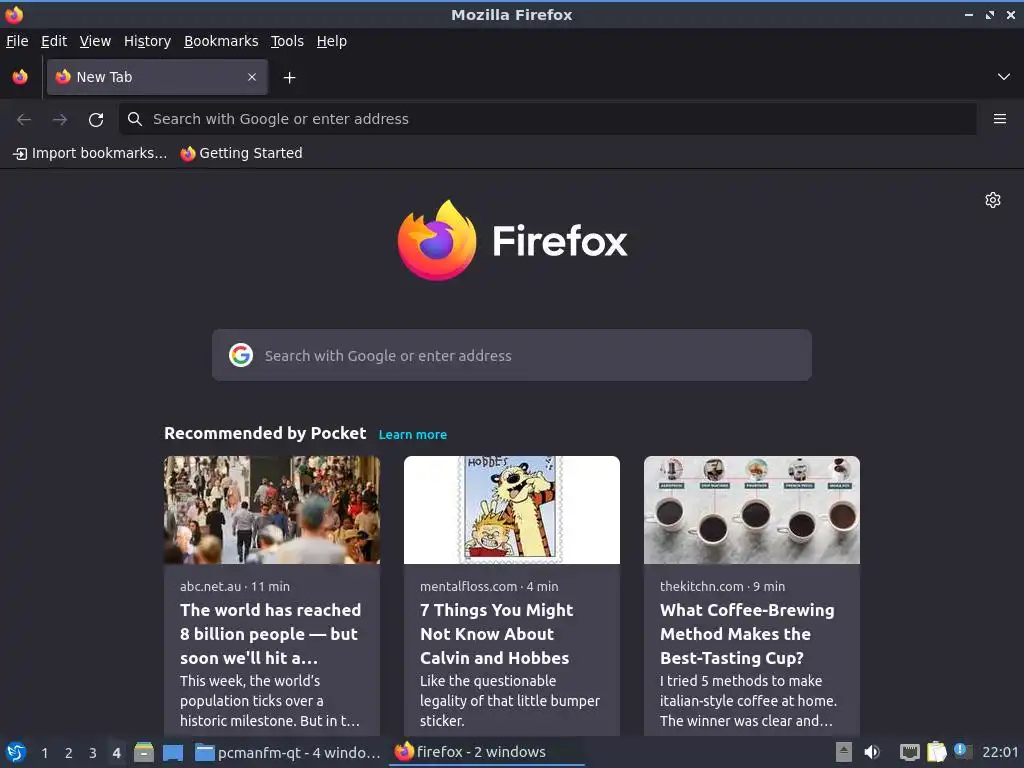The image size is (1024, 768).
Task: Click the Google icon in page search box
Action: (241, 355)
